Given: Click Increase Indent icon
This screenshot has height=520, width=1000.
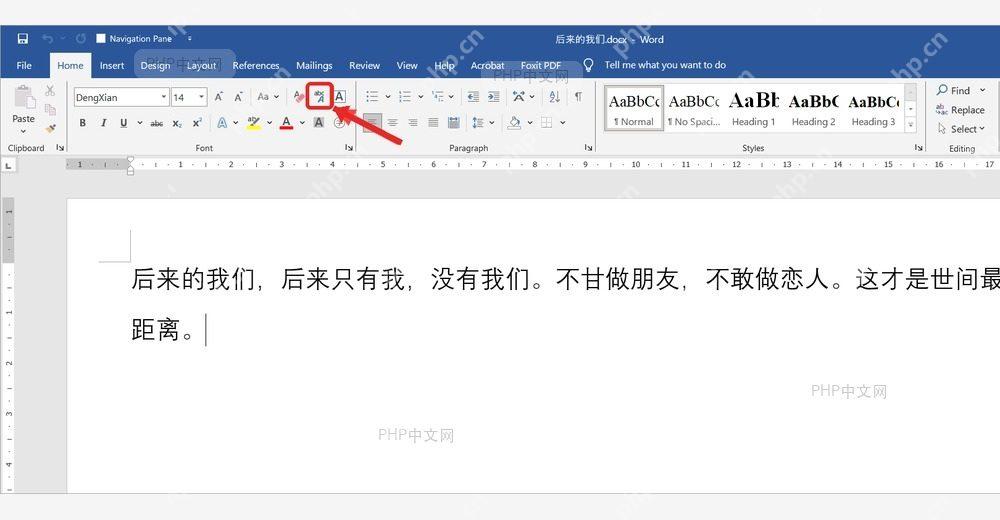Looking at the screenshot, I should coord(494,97).
